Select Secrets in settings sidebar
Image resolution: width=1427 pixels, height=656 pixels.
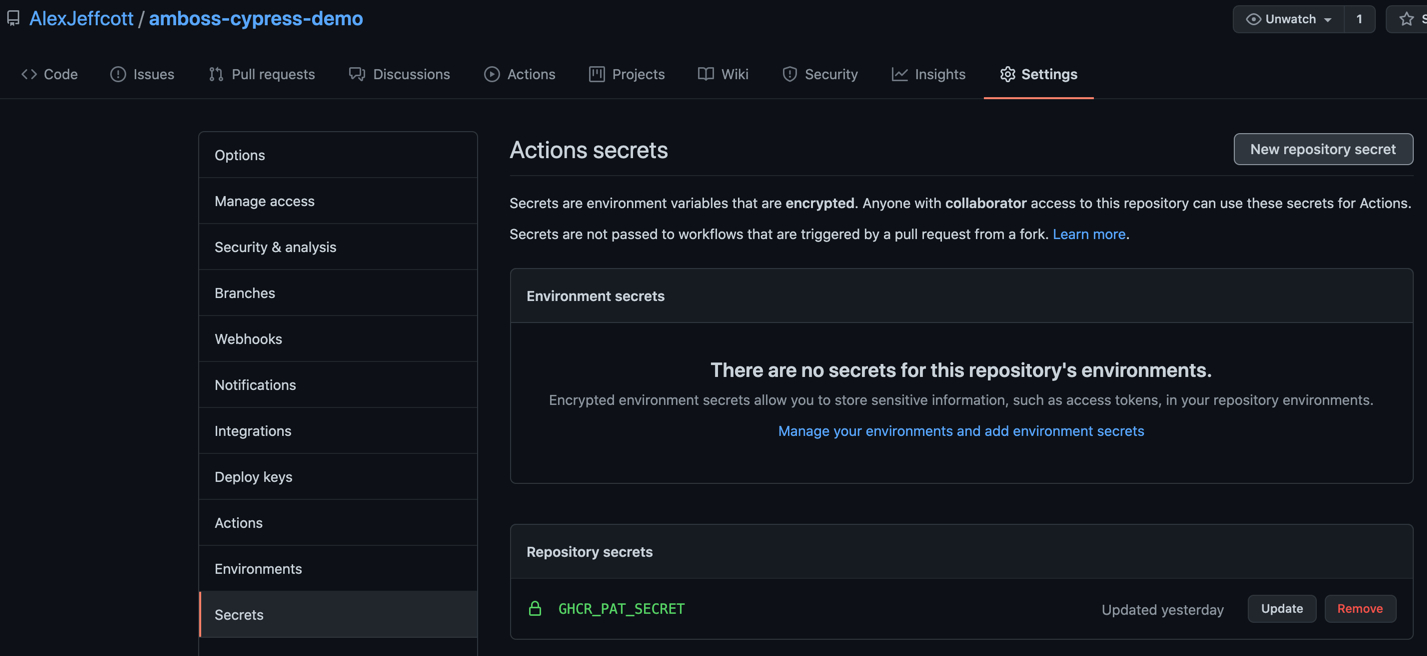coord(338,615)
